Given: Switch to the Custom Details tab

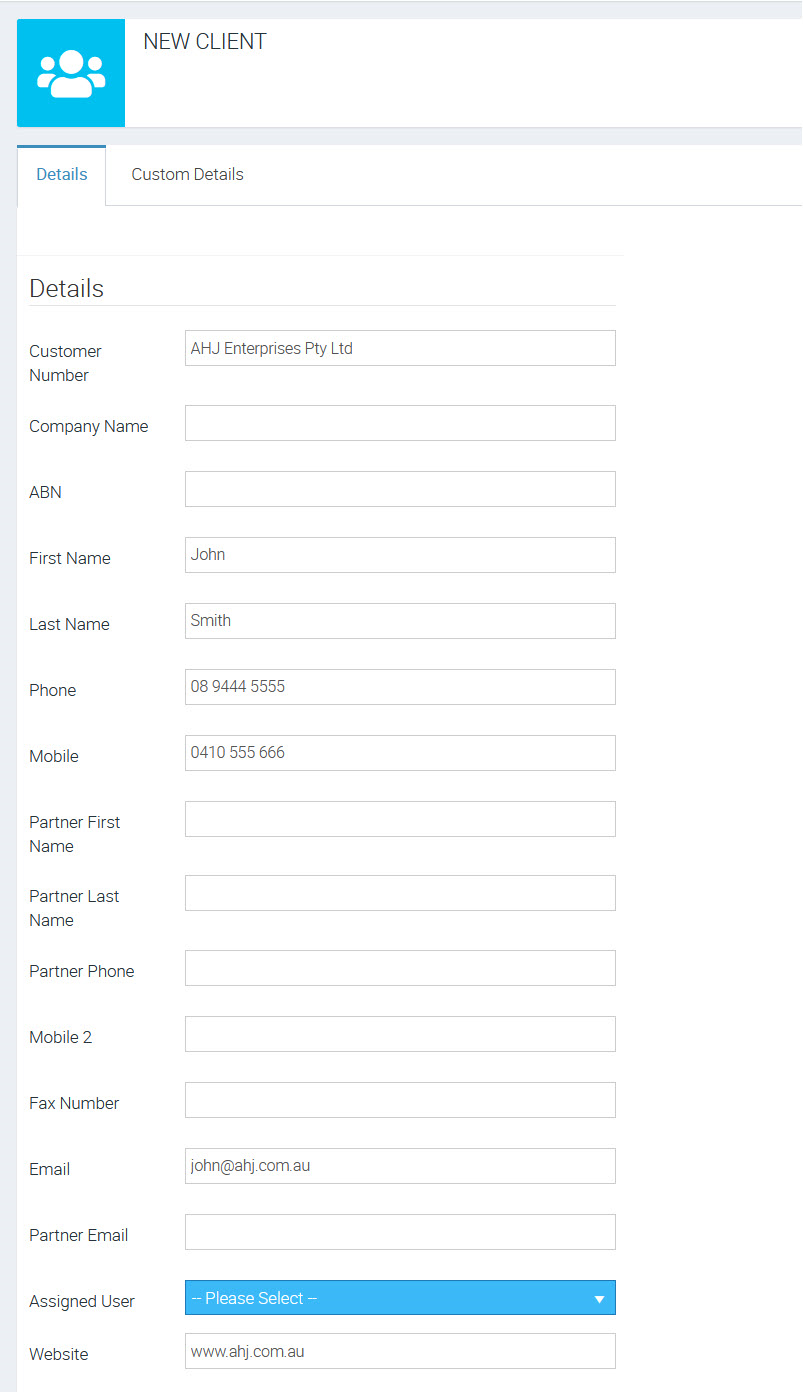Looking at the screenshot, I should 187,174.
